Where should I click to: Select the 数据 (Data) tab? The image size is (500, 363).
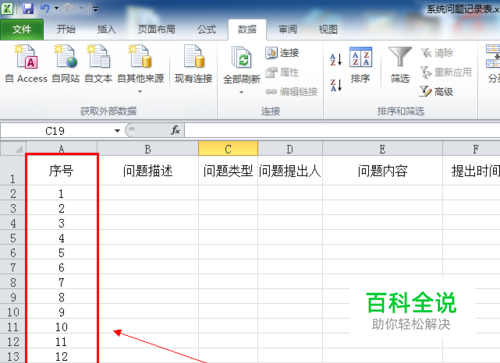247,29
